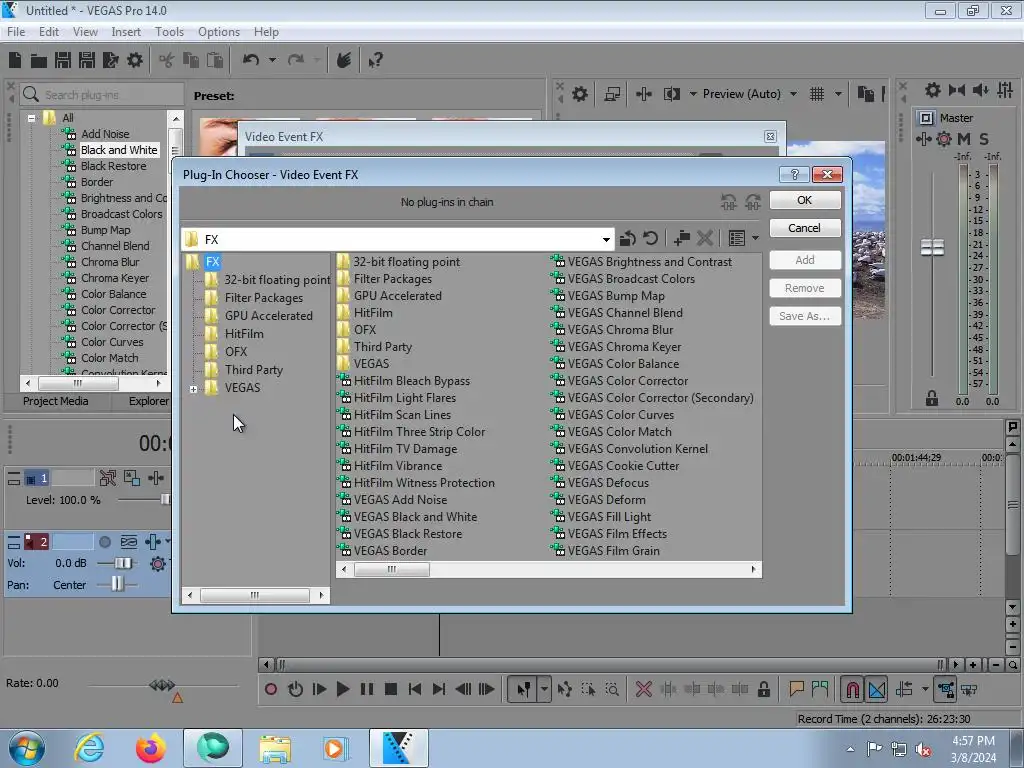Open the FX folder path dropdown
This screenshot has height=768, width=1024.
tap(606, 240)
